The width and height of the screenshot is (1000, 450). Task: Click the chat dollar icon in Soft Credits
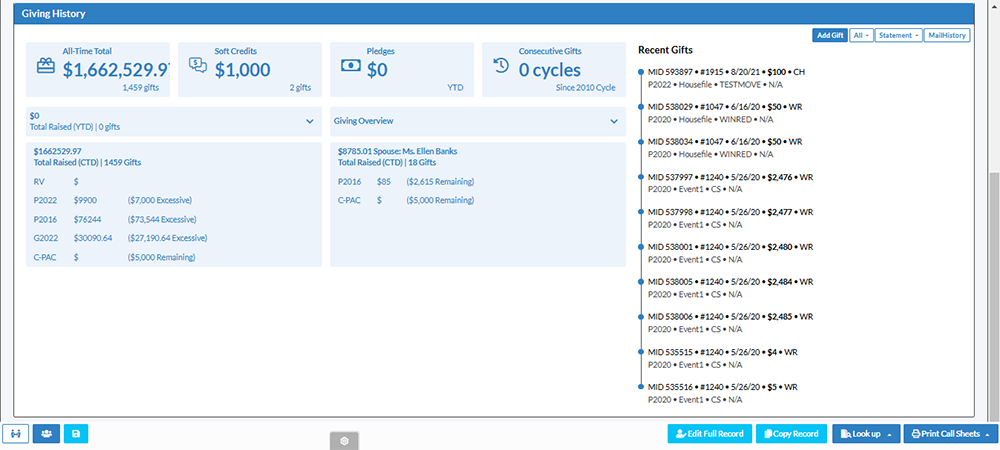coord(198,65)
